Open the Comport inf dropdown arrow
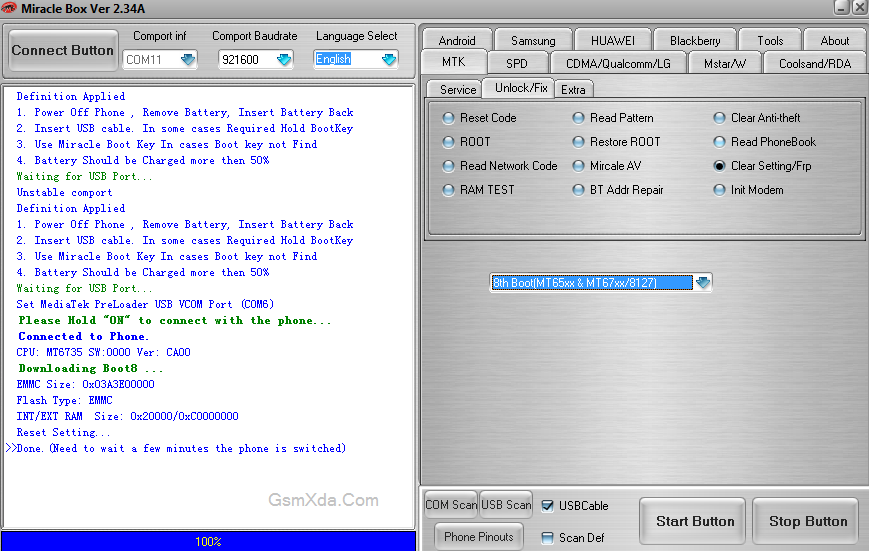The image size is (869, 551). coord(188,59)
